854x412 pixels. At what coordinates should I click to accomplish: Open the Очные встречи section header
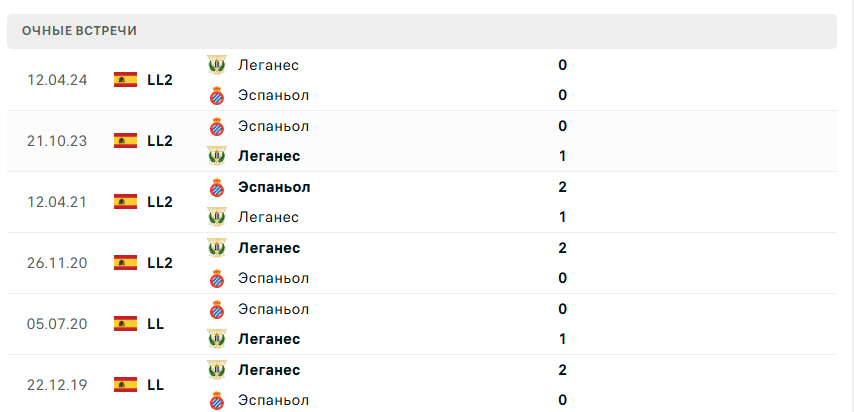tap(80, 31)
